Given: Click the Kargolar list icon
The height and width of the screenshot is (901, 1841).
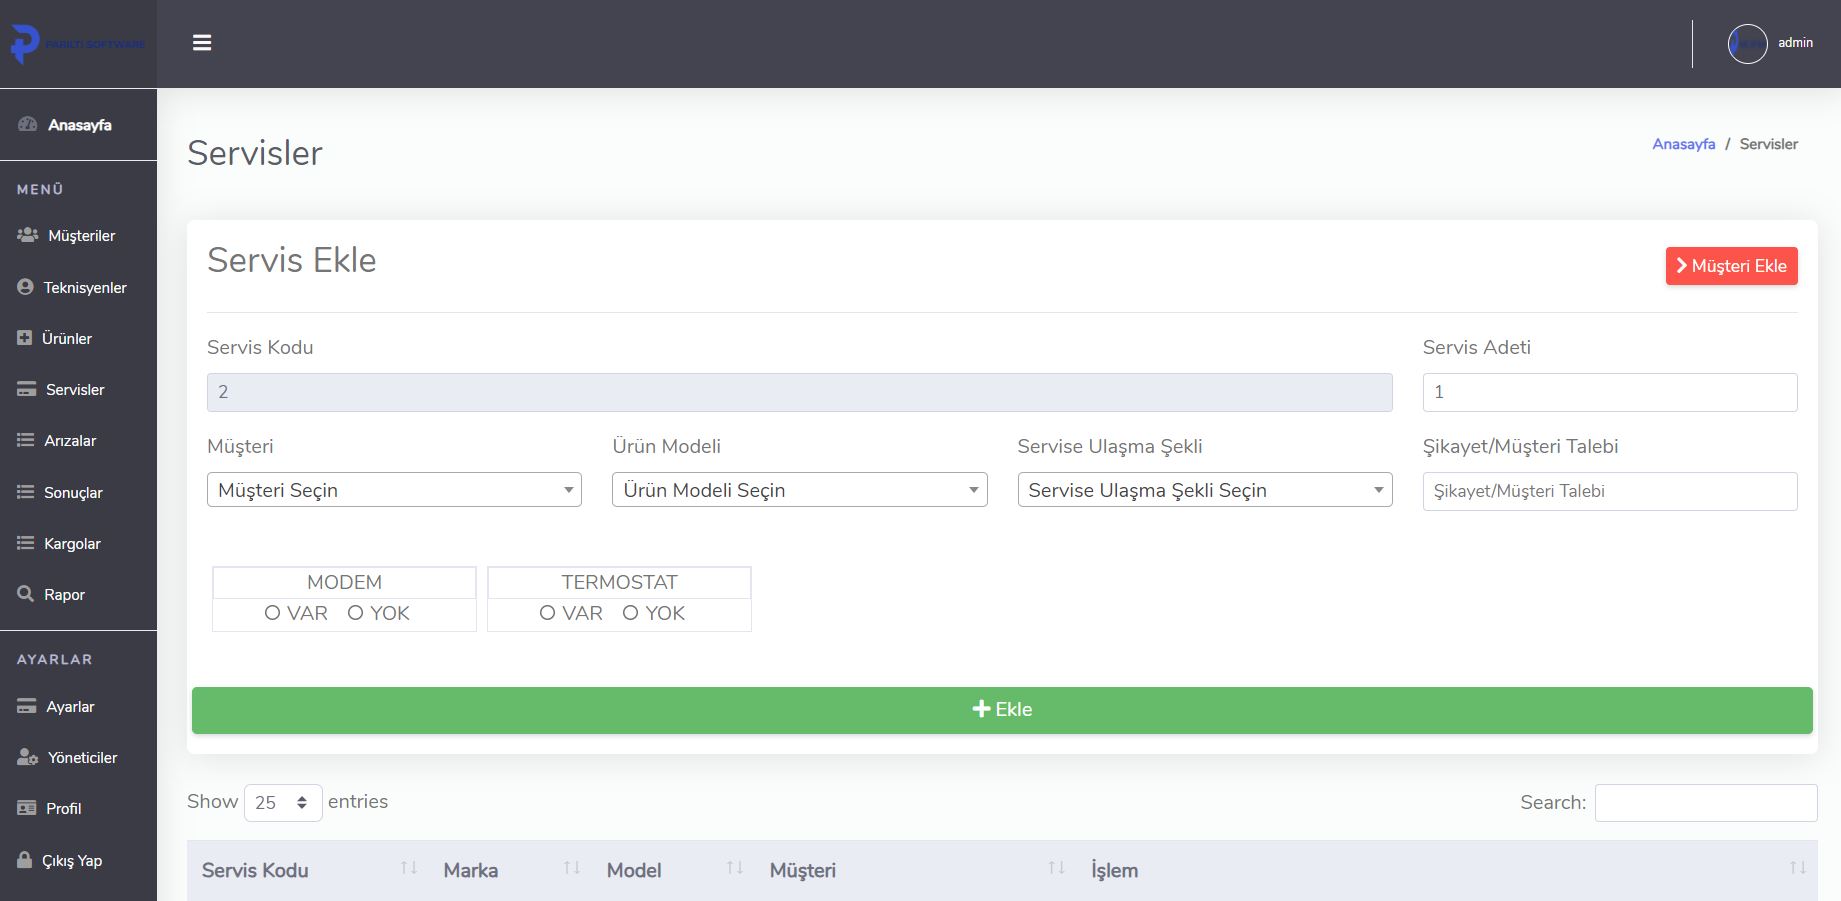Looking at the screenshot, I should (26, 543).
